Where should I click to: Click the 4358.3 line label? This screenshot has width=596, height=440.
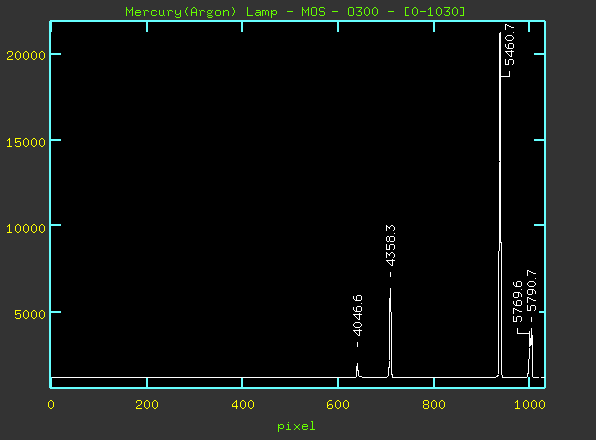click(x=390, y=245)
